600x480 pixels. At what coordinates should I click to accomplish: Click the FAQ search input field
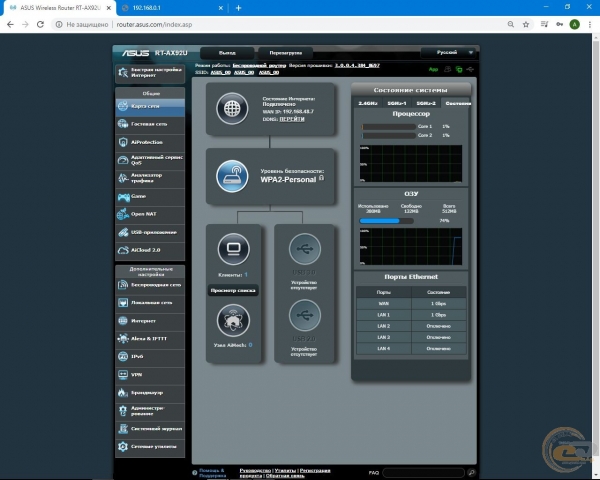[x=423, y=473]
